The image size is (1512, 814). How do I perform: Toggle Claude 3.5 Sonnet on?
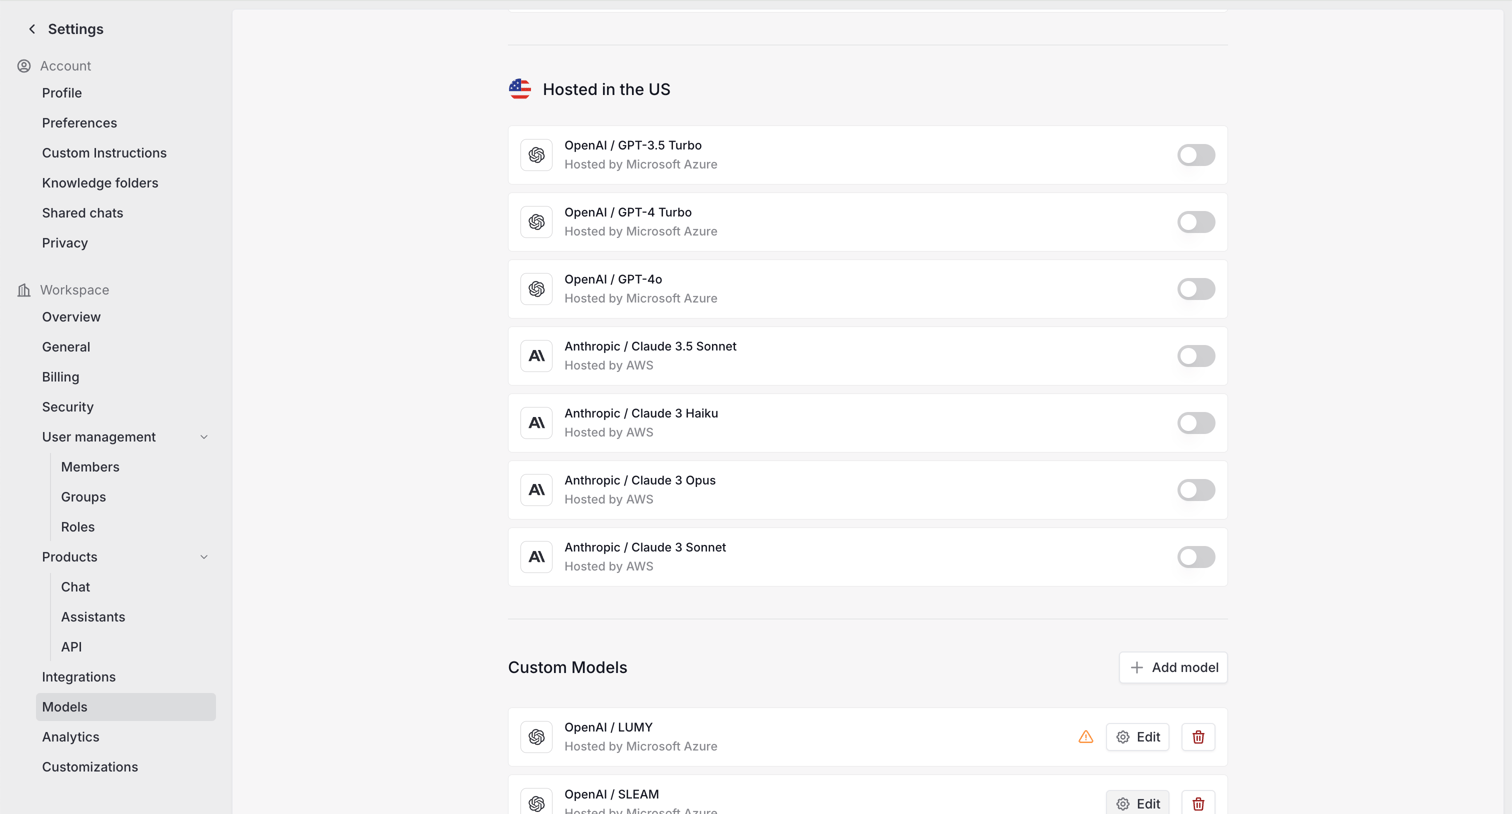(x=1196, y=356)
